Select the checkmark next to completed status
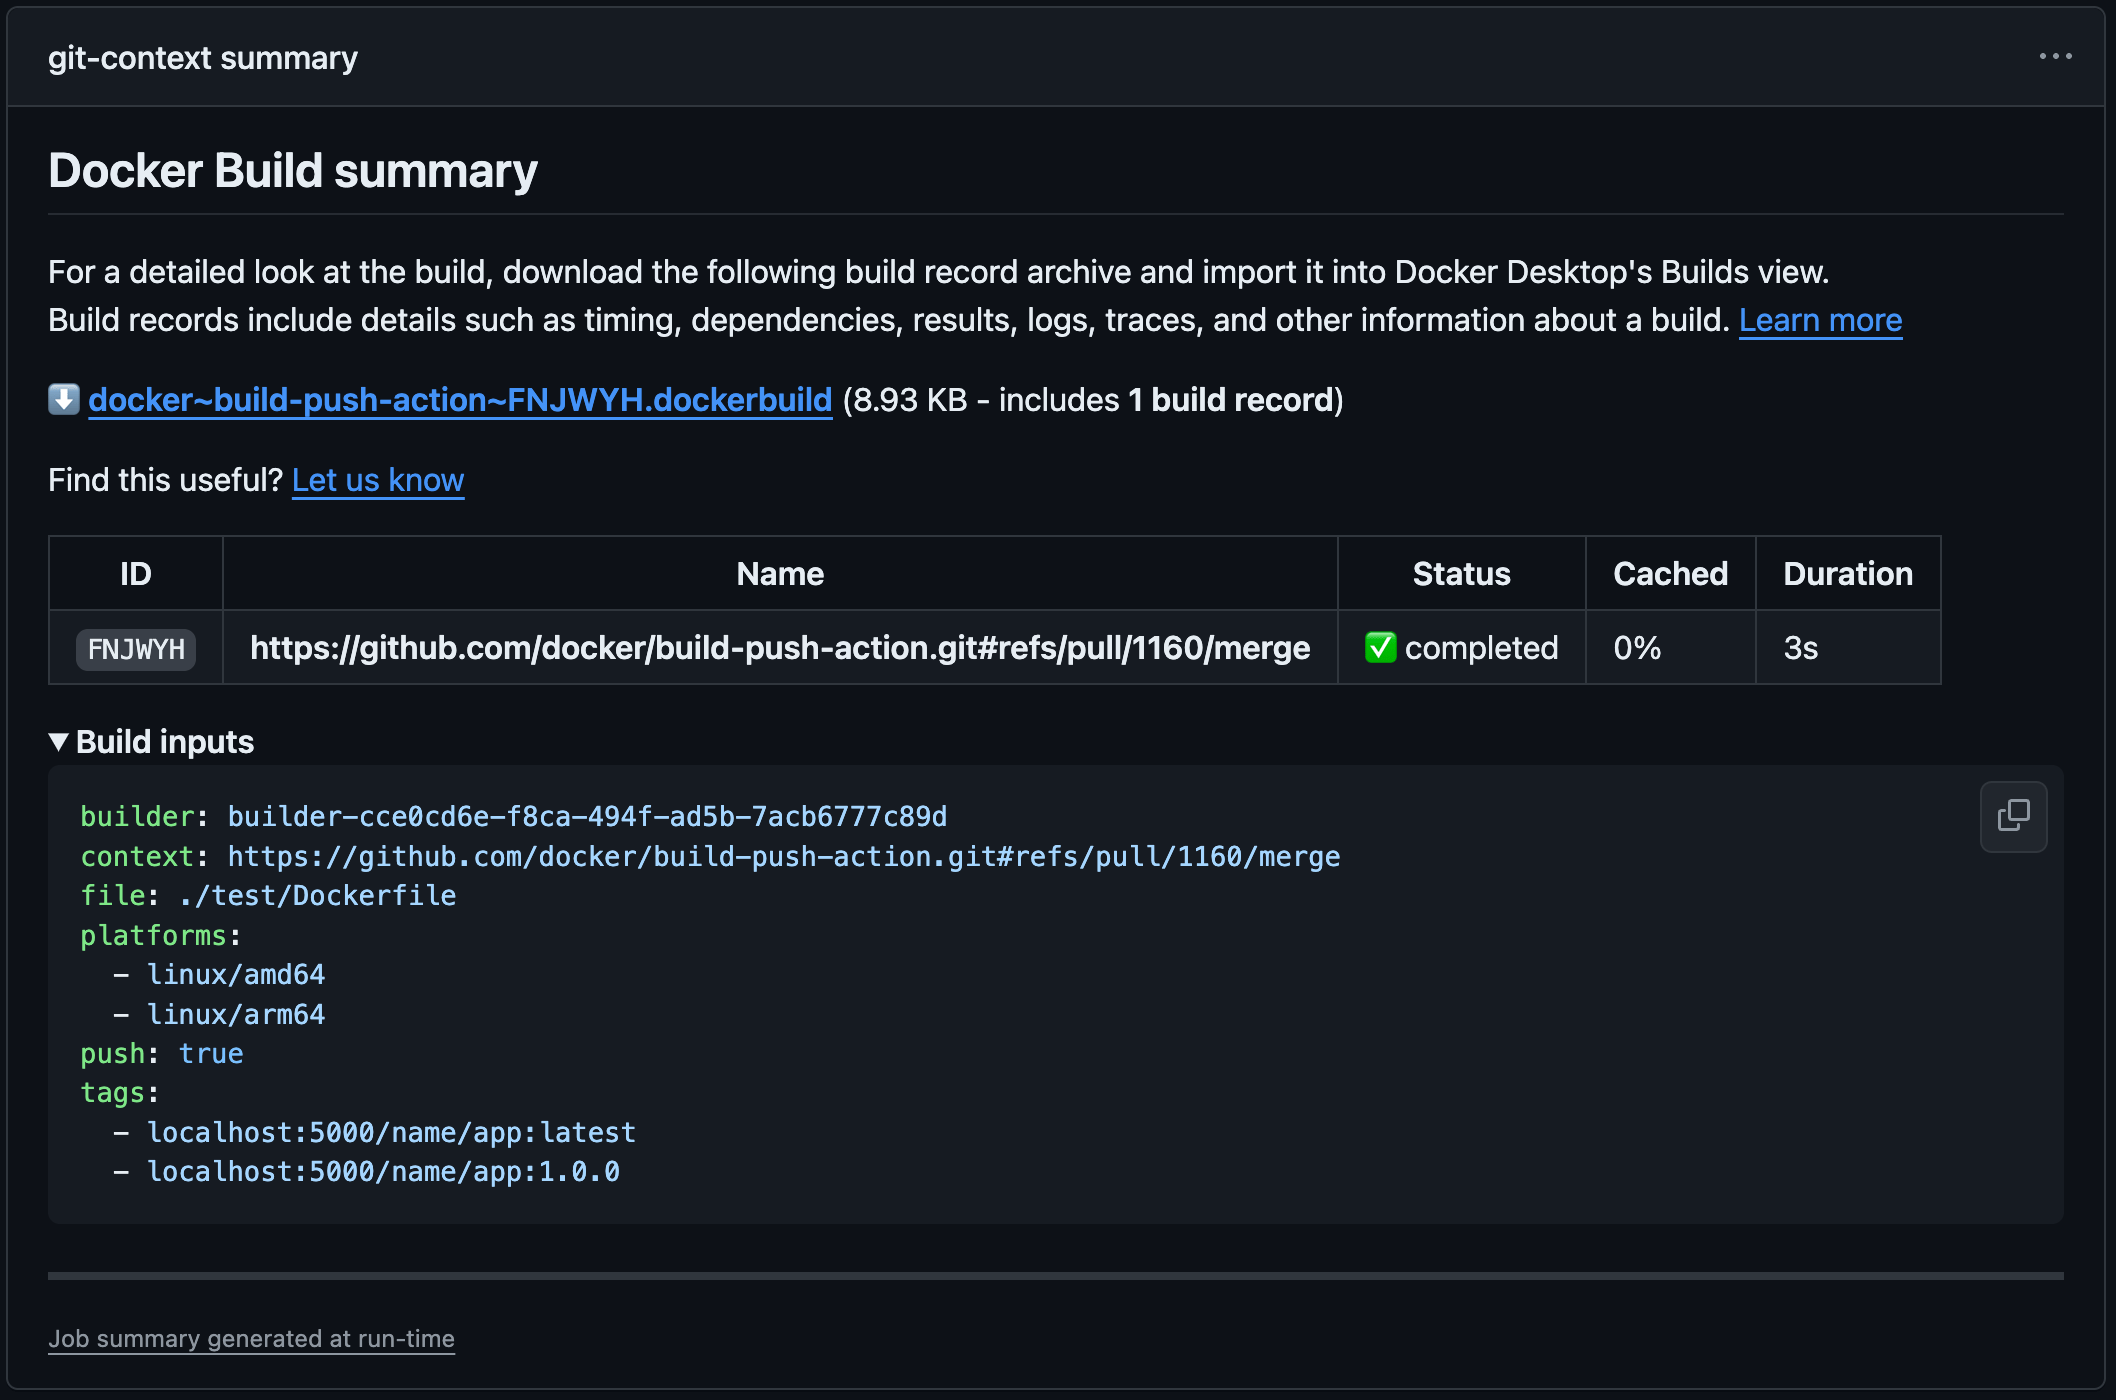2116x1400 pixels. click(1381, 648)
